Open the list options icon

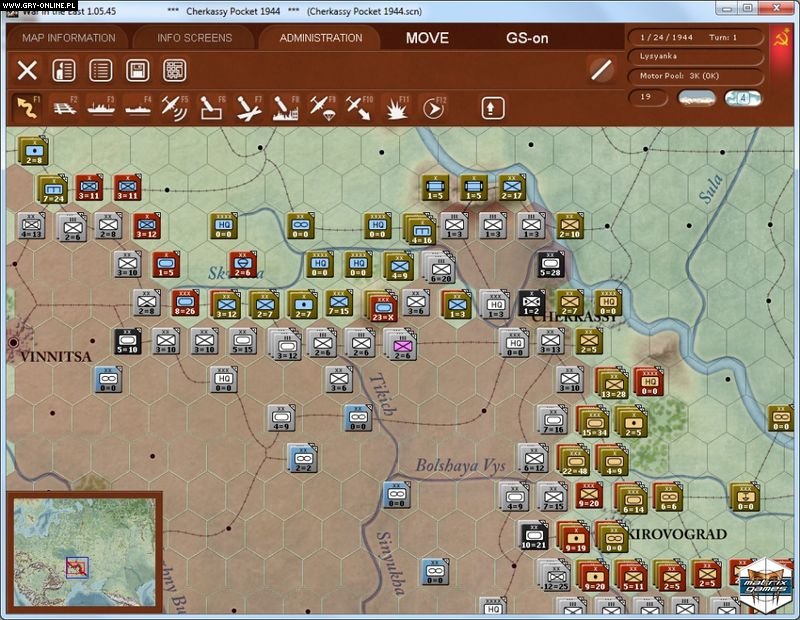101,70
